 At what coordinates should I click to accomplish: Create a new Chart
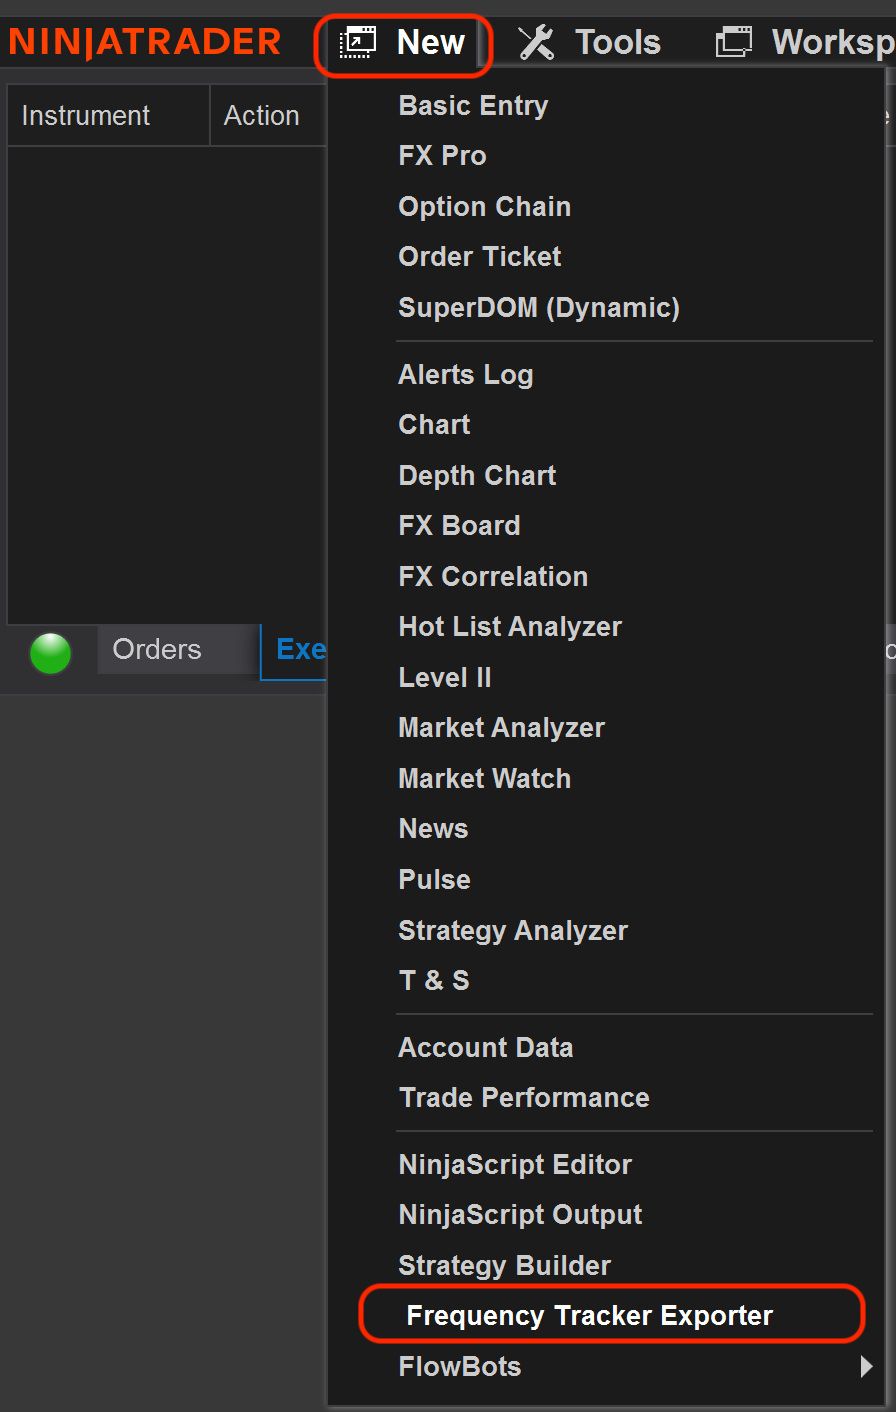[434, 425]
